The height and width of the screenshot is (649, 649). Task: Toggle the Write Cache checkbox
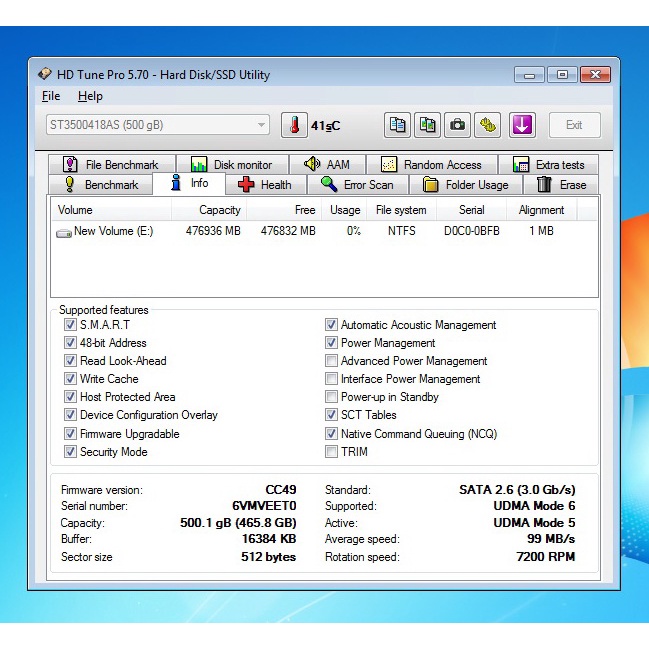point(70,379)
